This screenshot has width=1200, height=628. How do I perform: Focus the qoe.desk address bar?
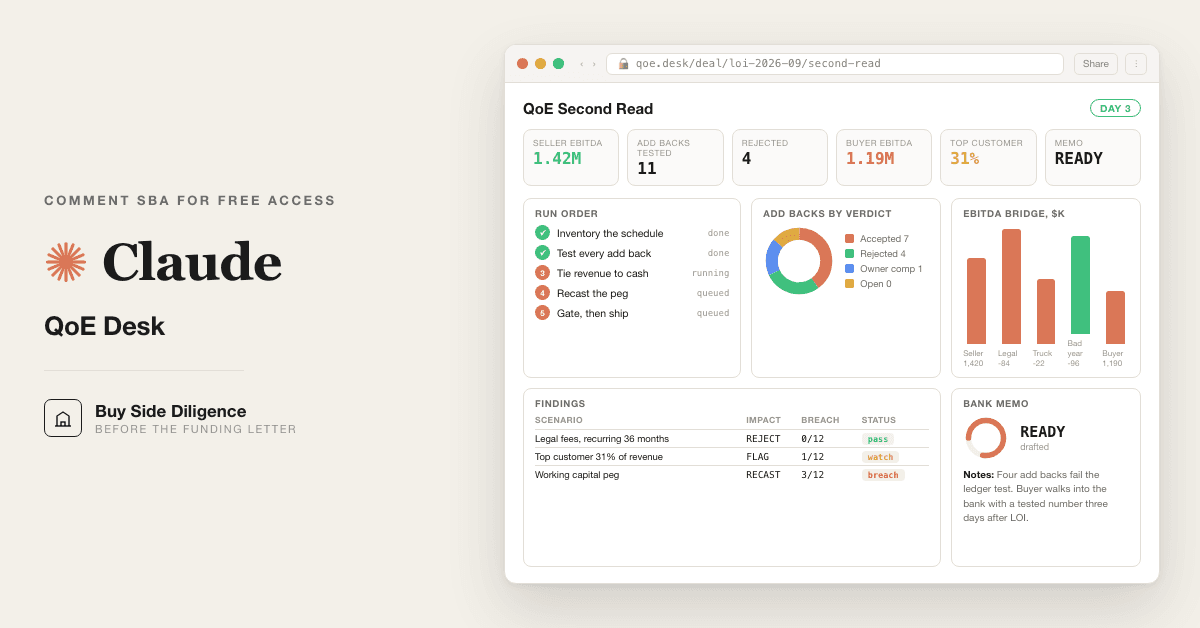[x=835, y=64]
